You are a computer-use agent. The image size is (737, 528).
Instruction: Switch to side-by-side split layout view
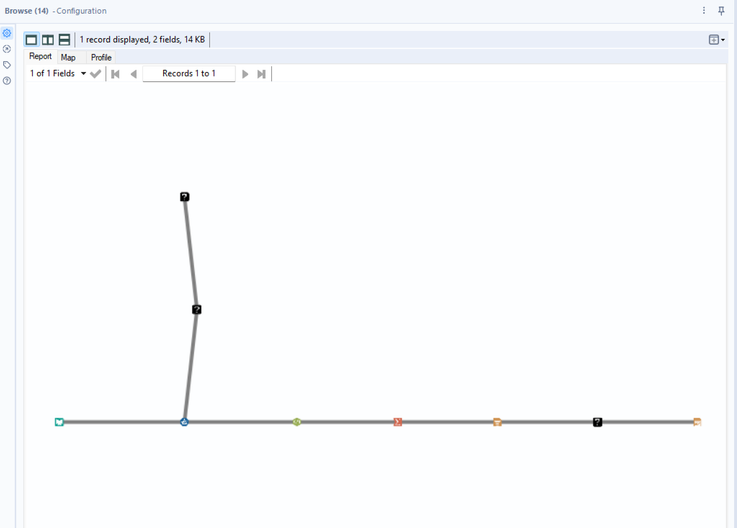(x=48, y=39)
